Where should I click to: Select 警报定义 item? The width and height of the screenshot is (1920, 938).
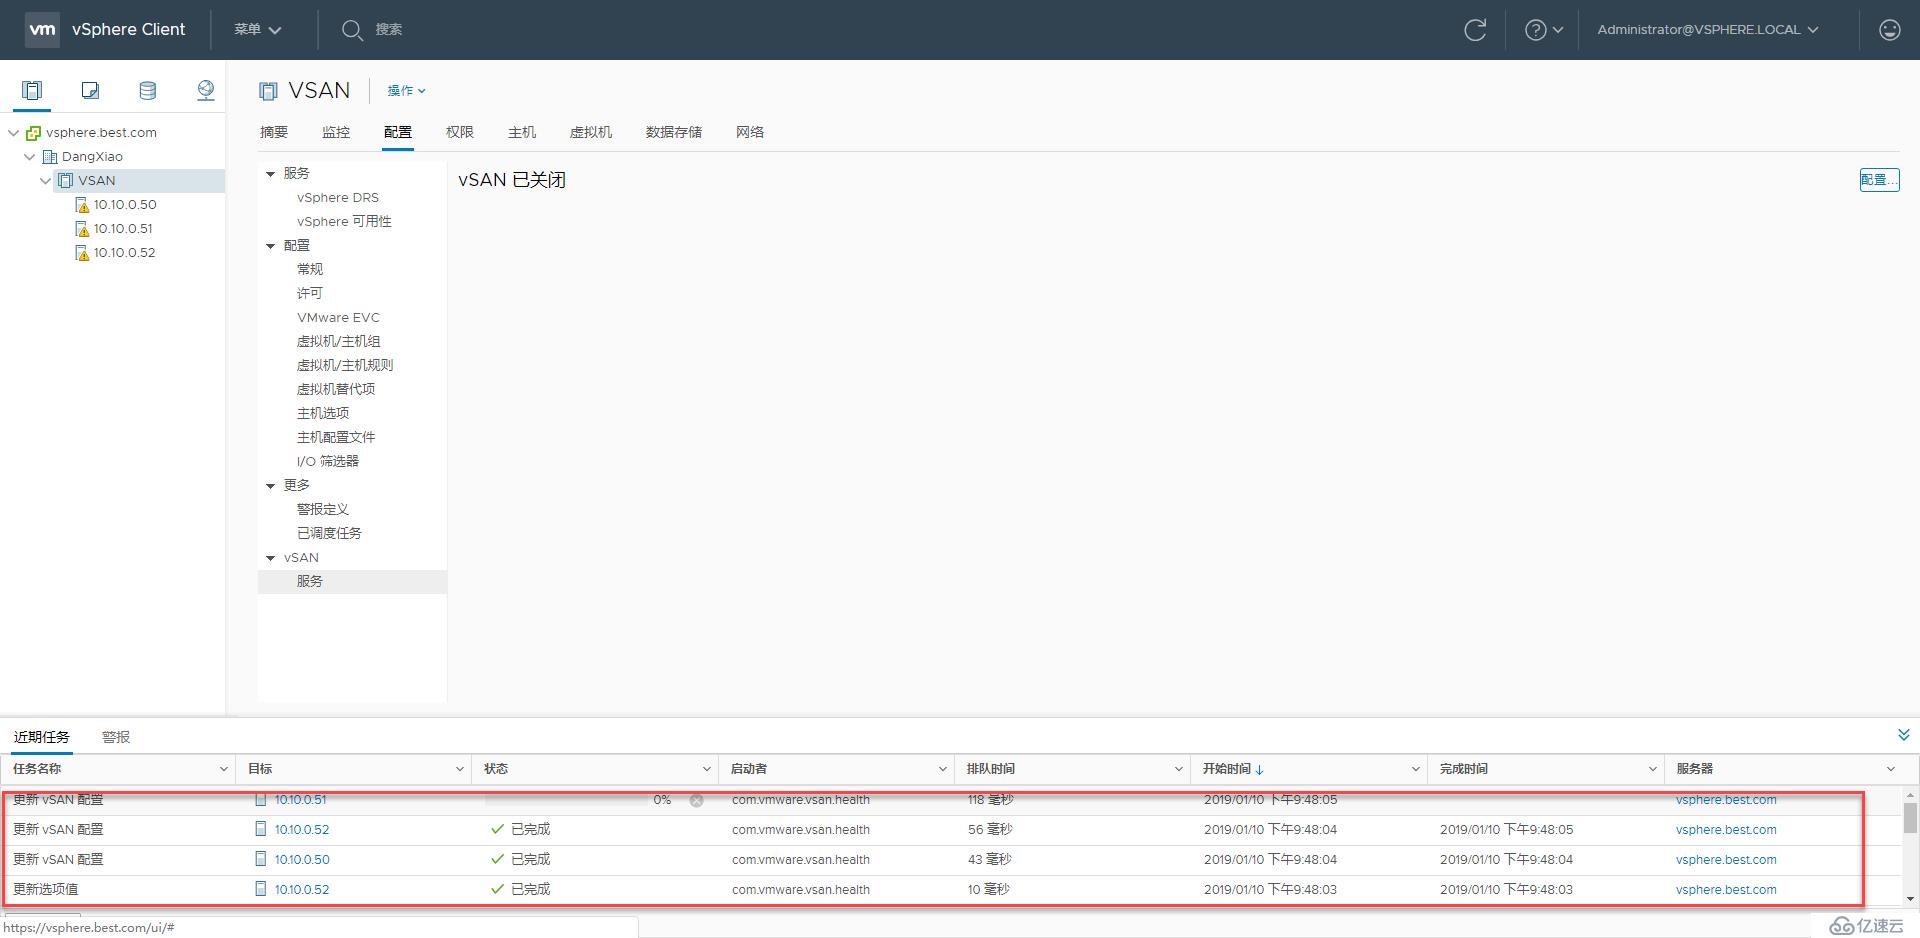[x=323, y=510]
